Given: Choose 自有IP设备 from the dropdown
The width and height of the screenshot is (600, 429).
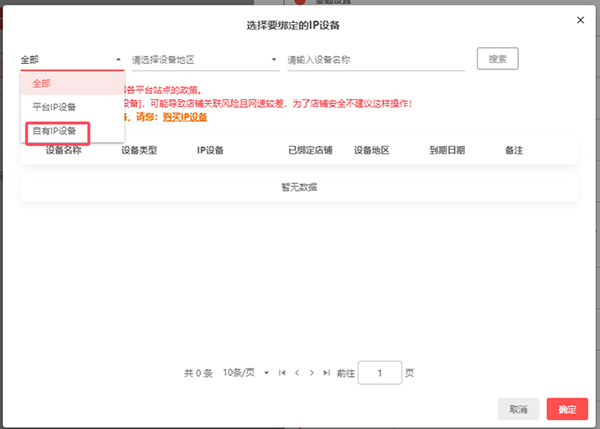Looking at the screenshot, I should (58, 131).
